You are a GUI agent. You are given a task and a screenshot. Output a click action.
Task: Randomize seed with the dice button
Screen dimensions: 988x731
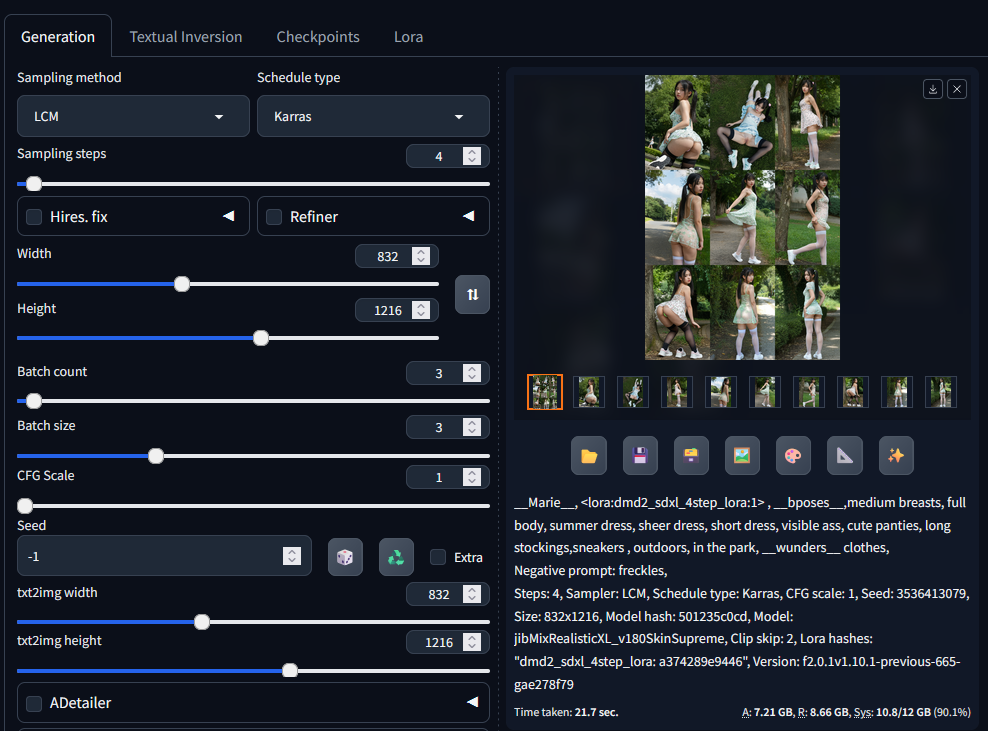pyautogui.click(x=345, y=557)
